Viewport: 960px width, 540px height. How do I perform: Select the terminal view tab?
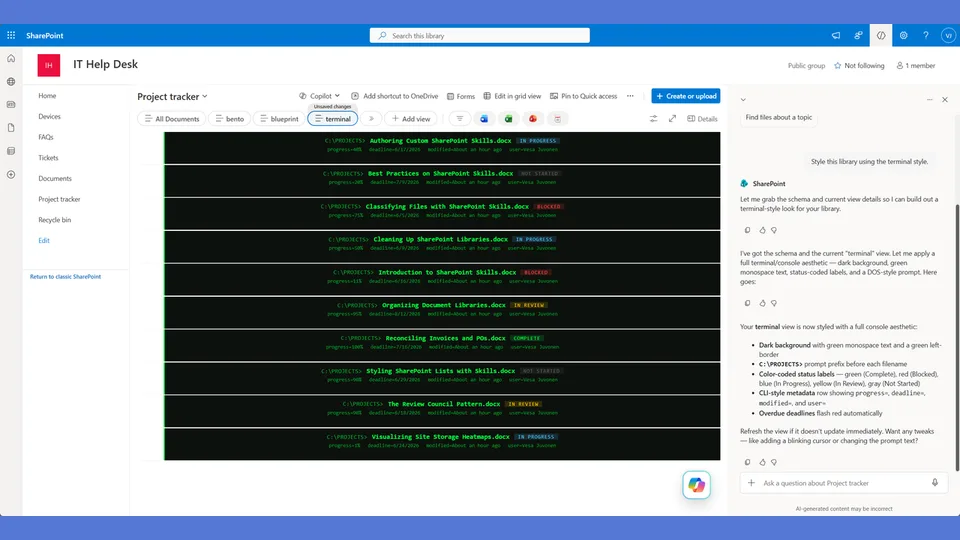(332, 119)
